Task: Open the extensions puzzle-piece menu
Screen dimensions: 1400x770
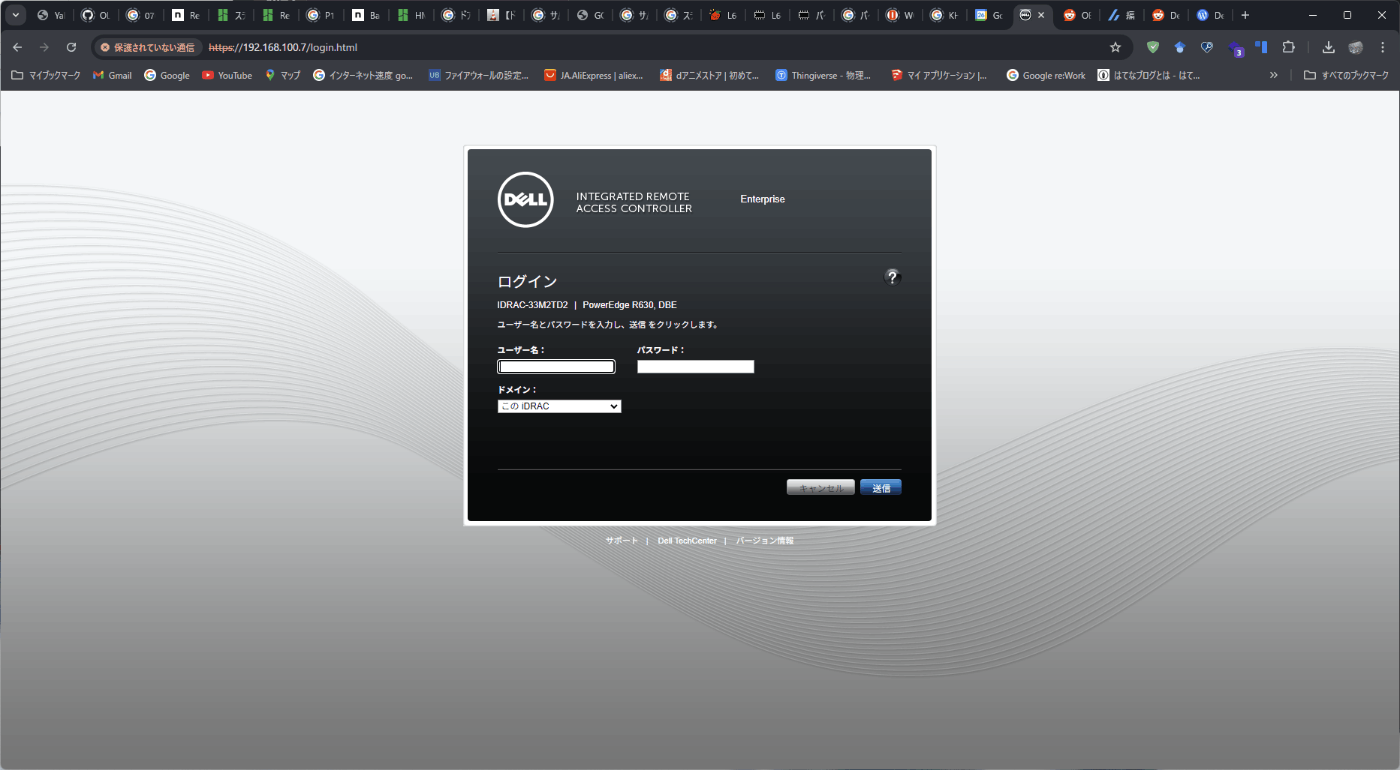Action: click(1288, 47)
